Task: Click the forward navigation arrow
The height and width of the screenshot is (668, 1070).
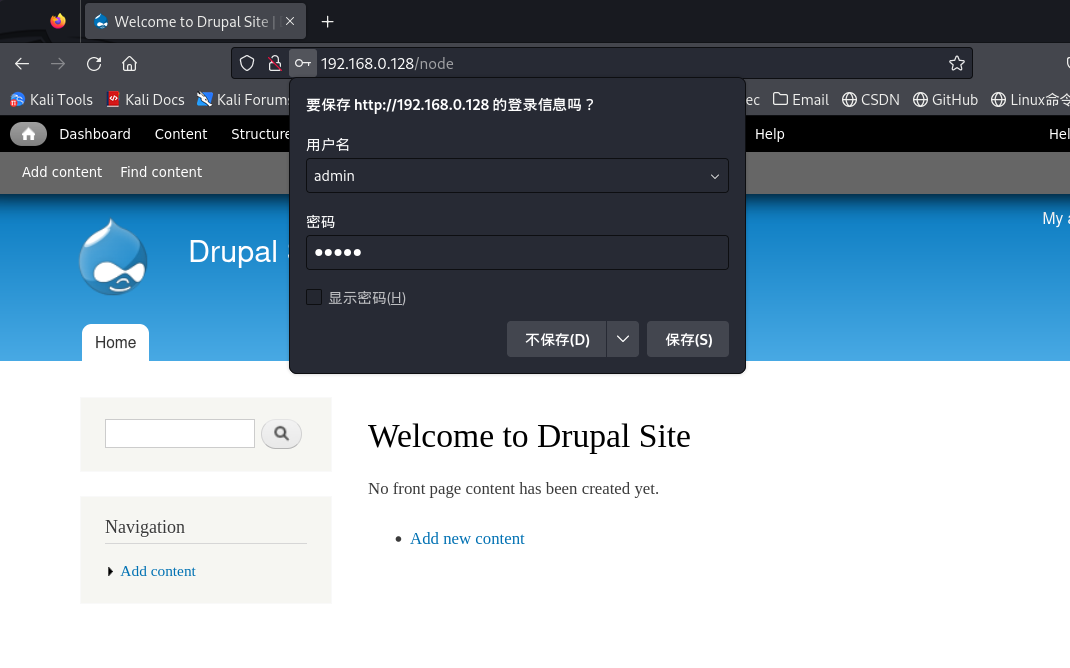Action: (x=58, y=63)
